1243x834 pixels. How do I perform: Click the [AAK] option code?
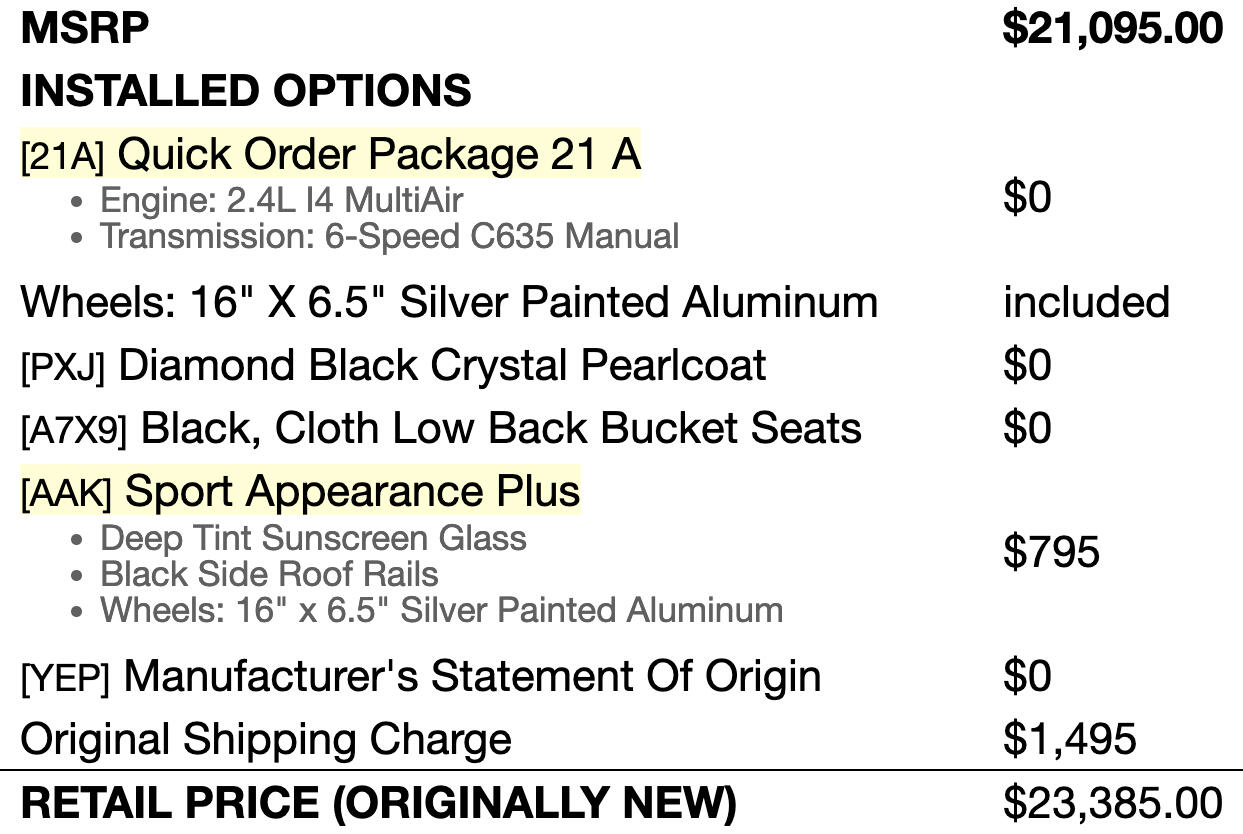[66, 494]
